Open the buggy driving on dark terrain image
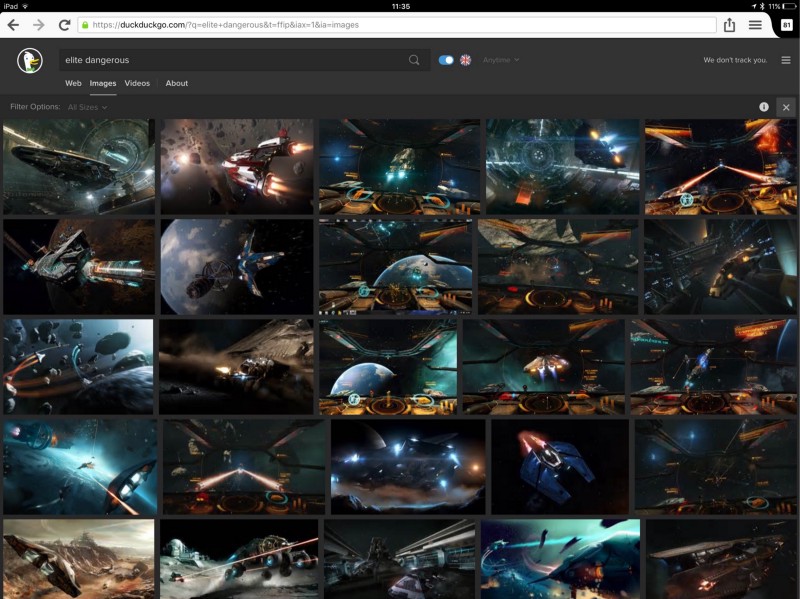Image resolution: width=800 pixels, height=599 pixels. [x=236, y=367]
